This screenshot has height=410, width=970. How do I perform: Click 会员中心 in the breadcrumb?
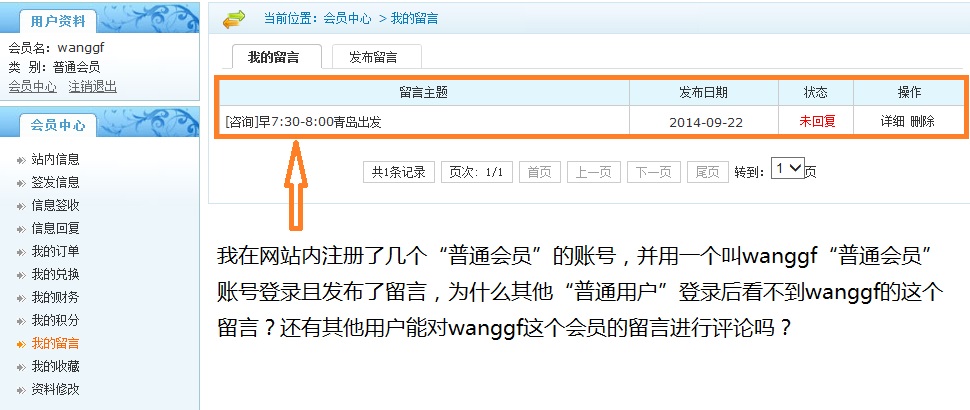pyautogui.click(x=348, y=19)
